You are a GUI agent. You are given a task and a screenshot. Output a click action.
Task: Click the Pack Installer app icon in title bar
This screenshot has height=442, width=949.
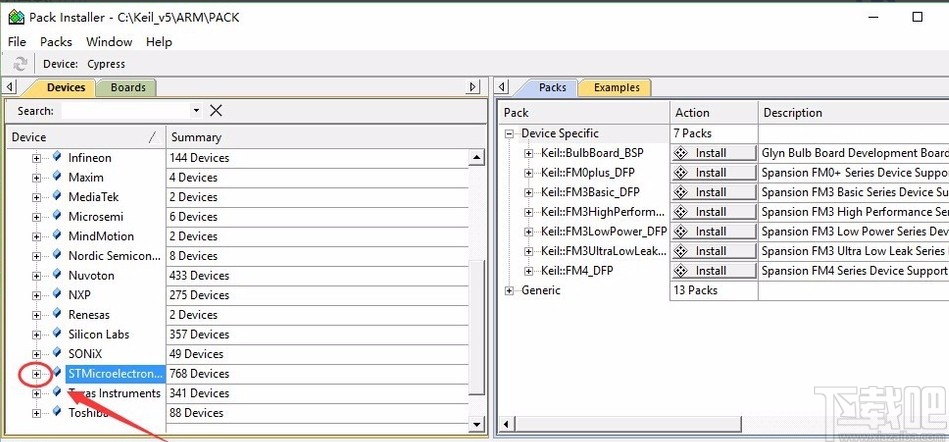(x=16, y=17)
